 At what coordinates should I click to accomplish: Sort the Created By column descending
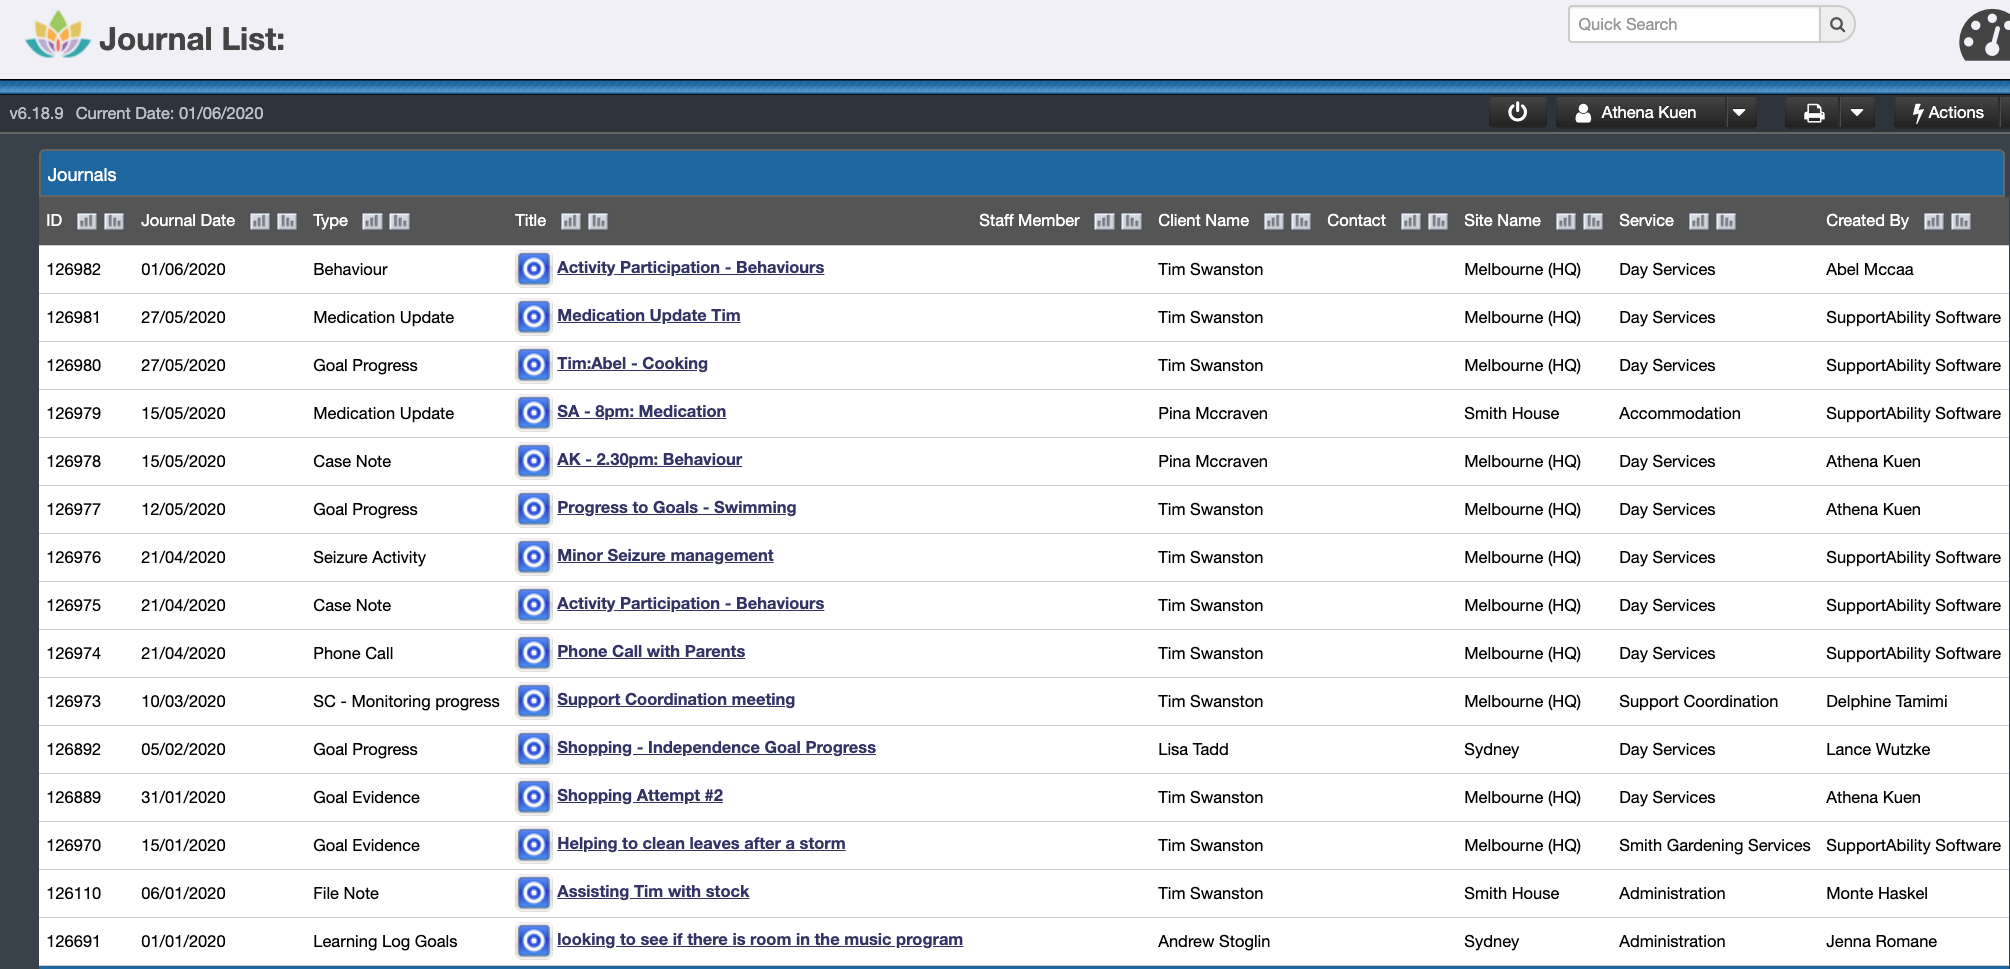point(1959,221)
